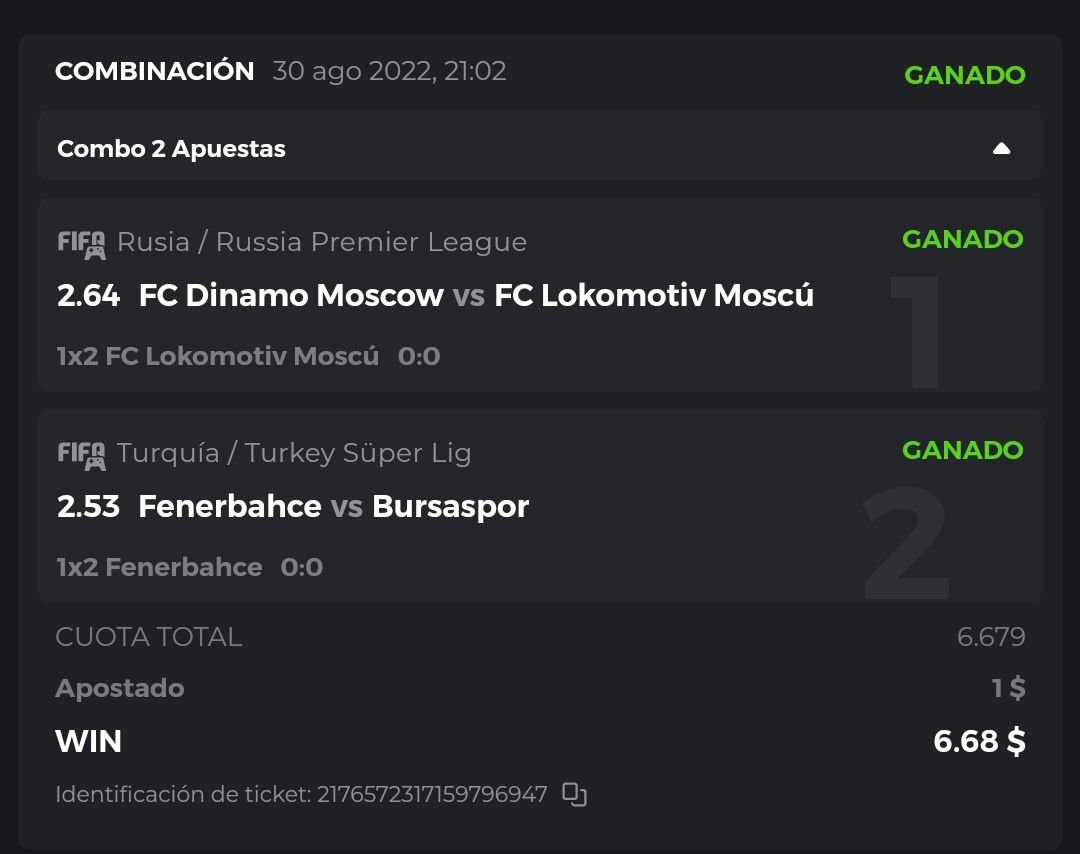Viewport: 1080px width, 854px height.
Task: Click the top GANADO status of the combination
Action: [x=964, y=75]
